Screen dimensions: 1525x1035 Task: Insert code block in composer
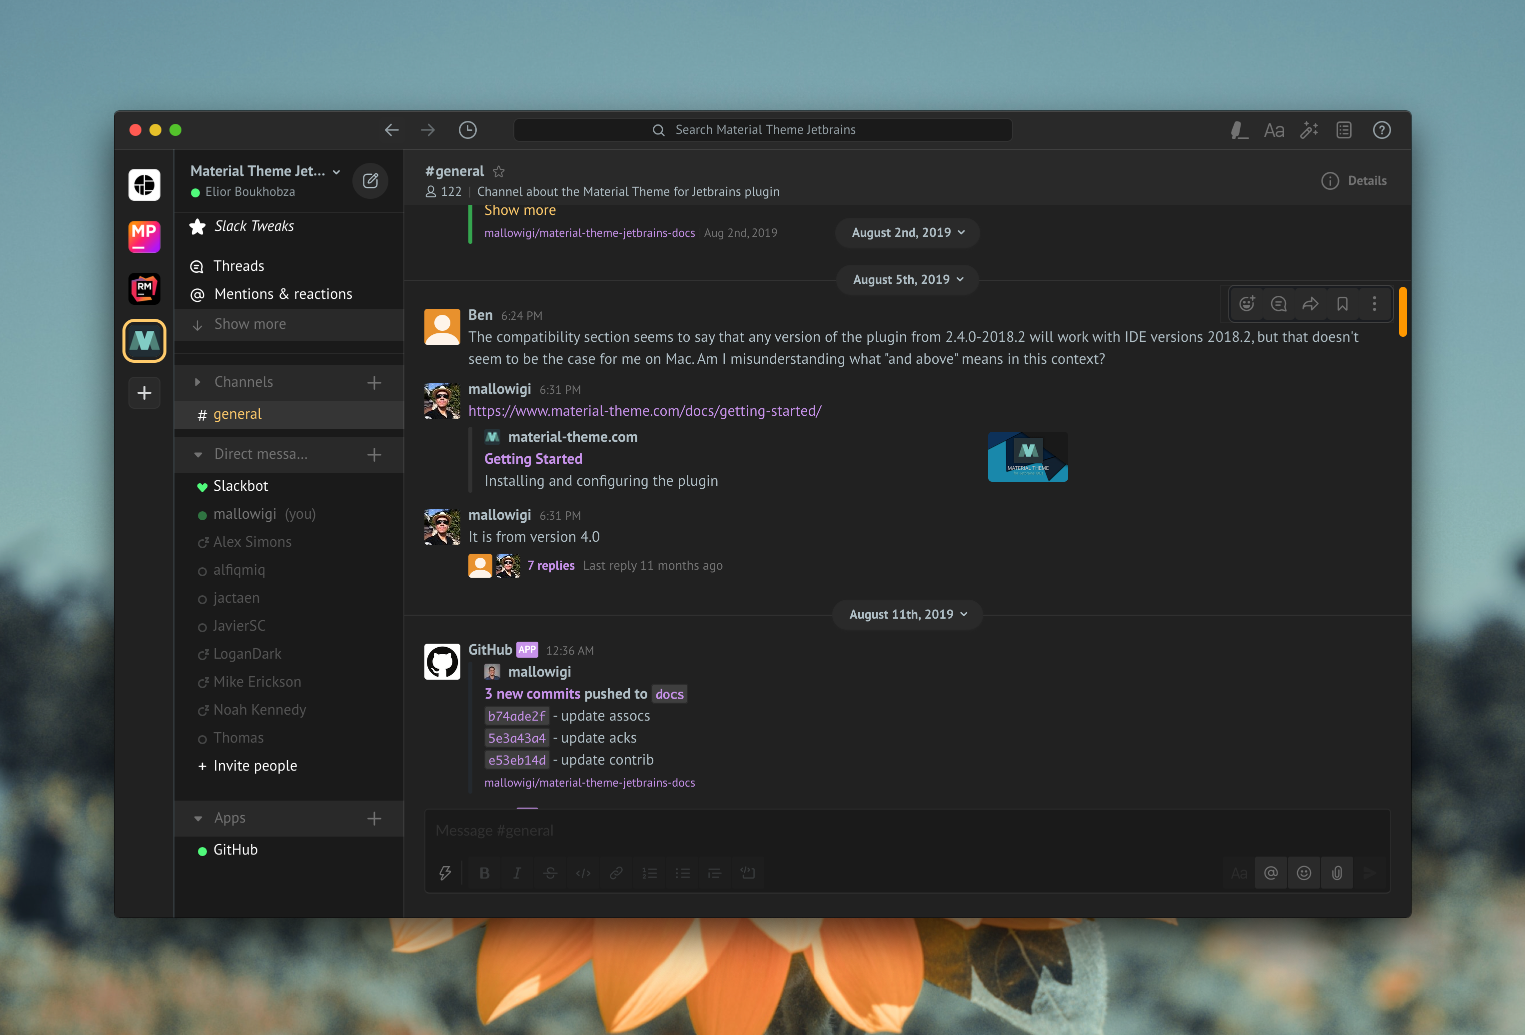coord(747,873)
